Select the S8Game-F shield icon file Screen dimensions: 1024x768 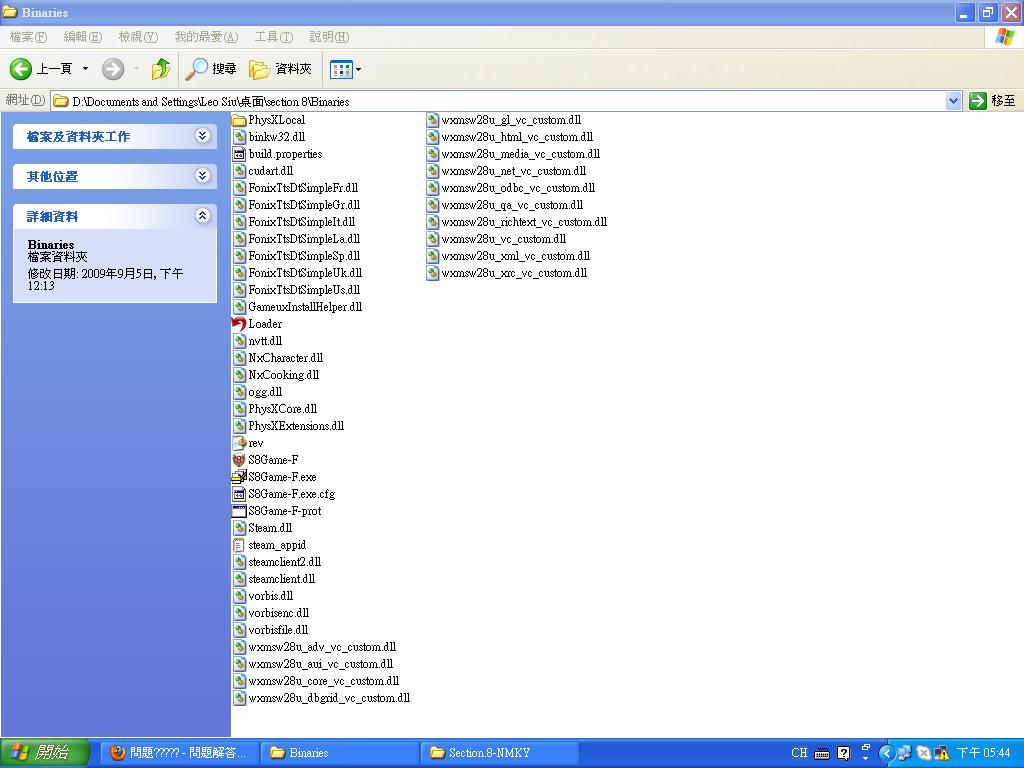pos(272,460)
